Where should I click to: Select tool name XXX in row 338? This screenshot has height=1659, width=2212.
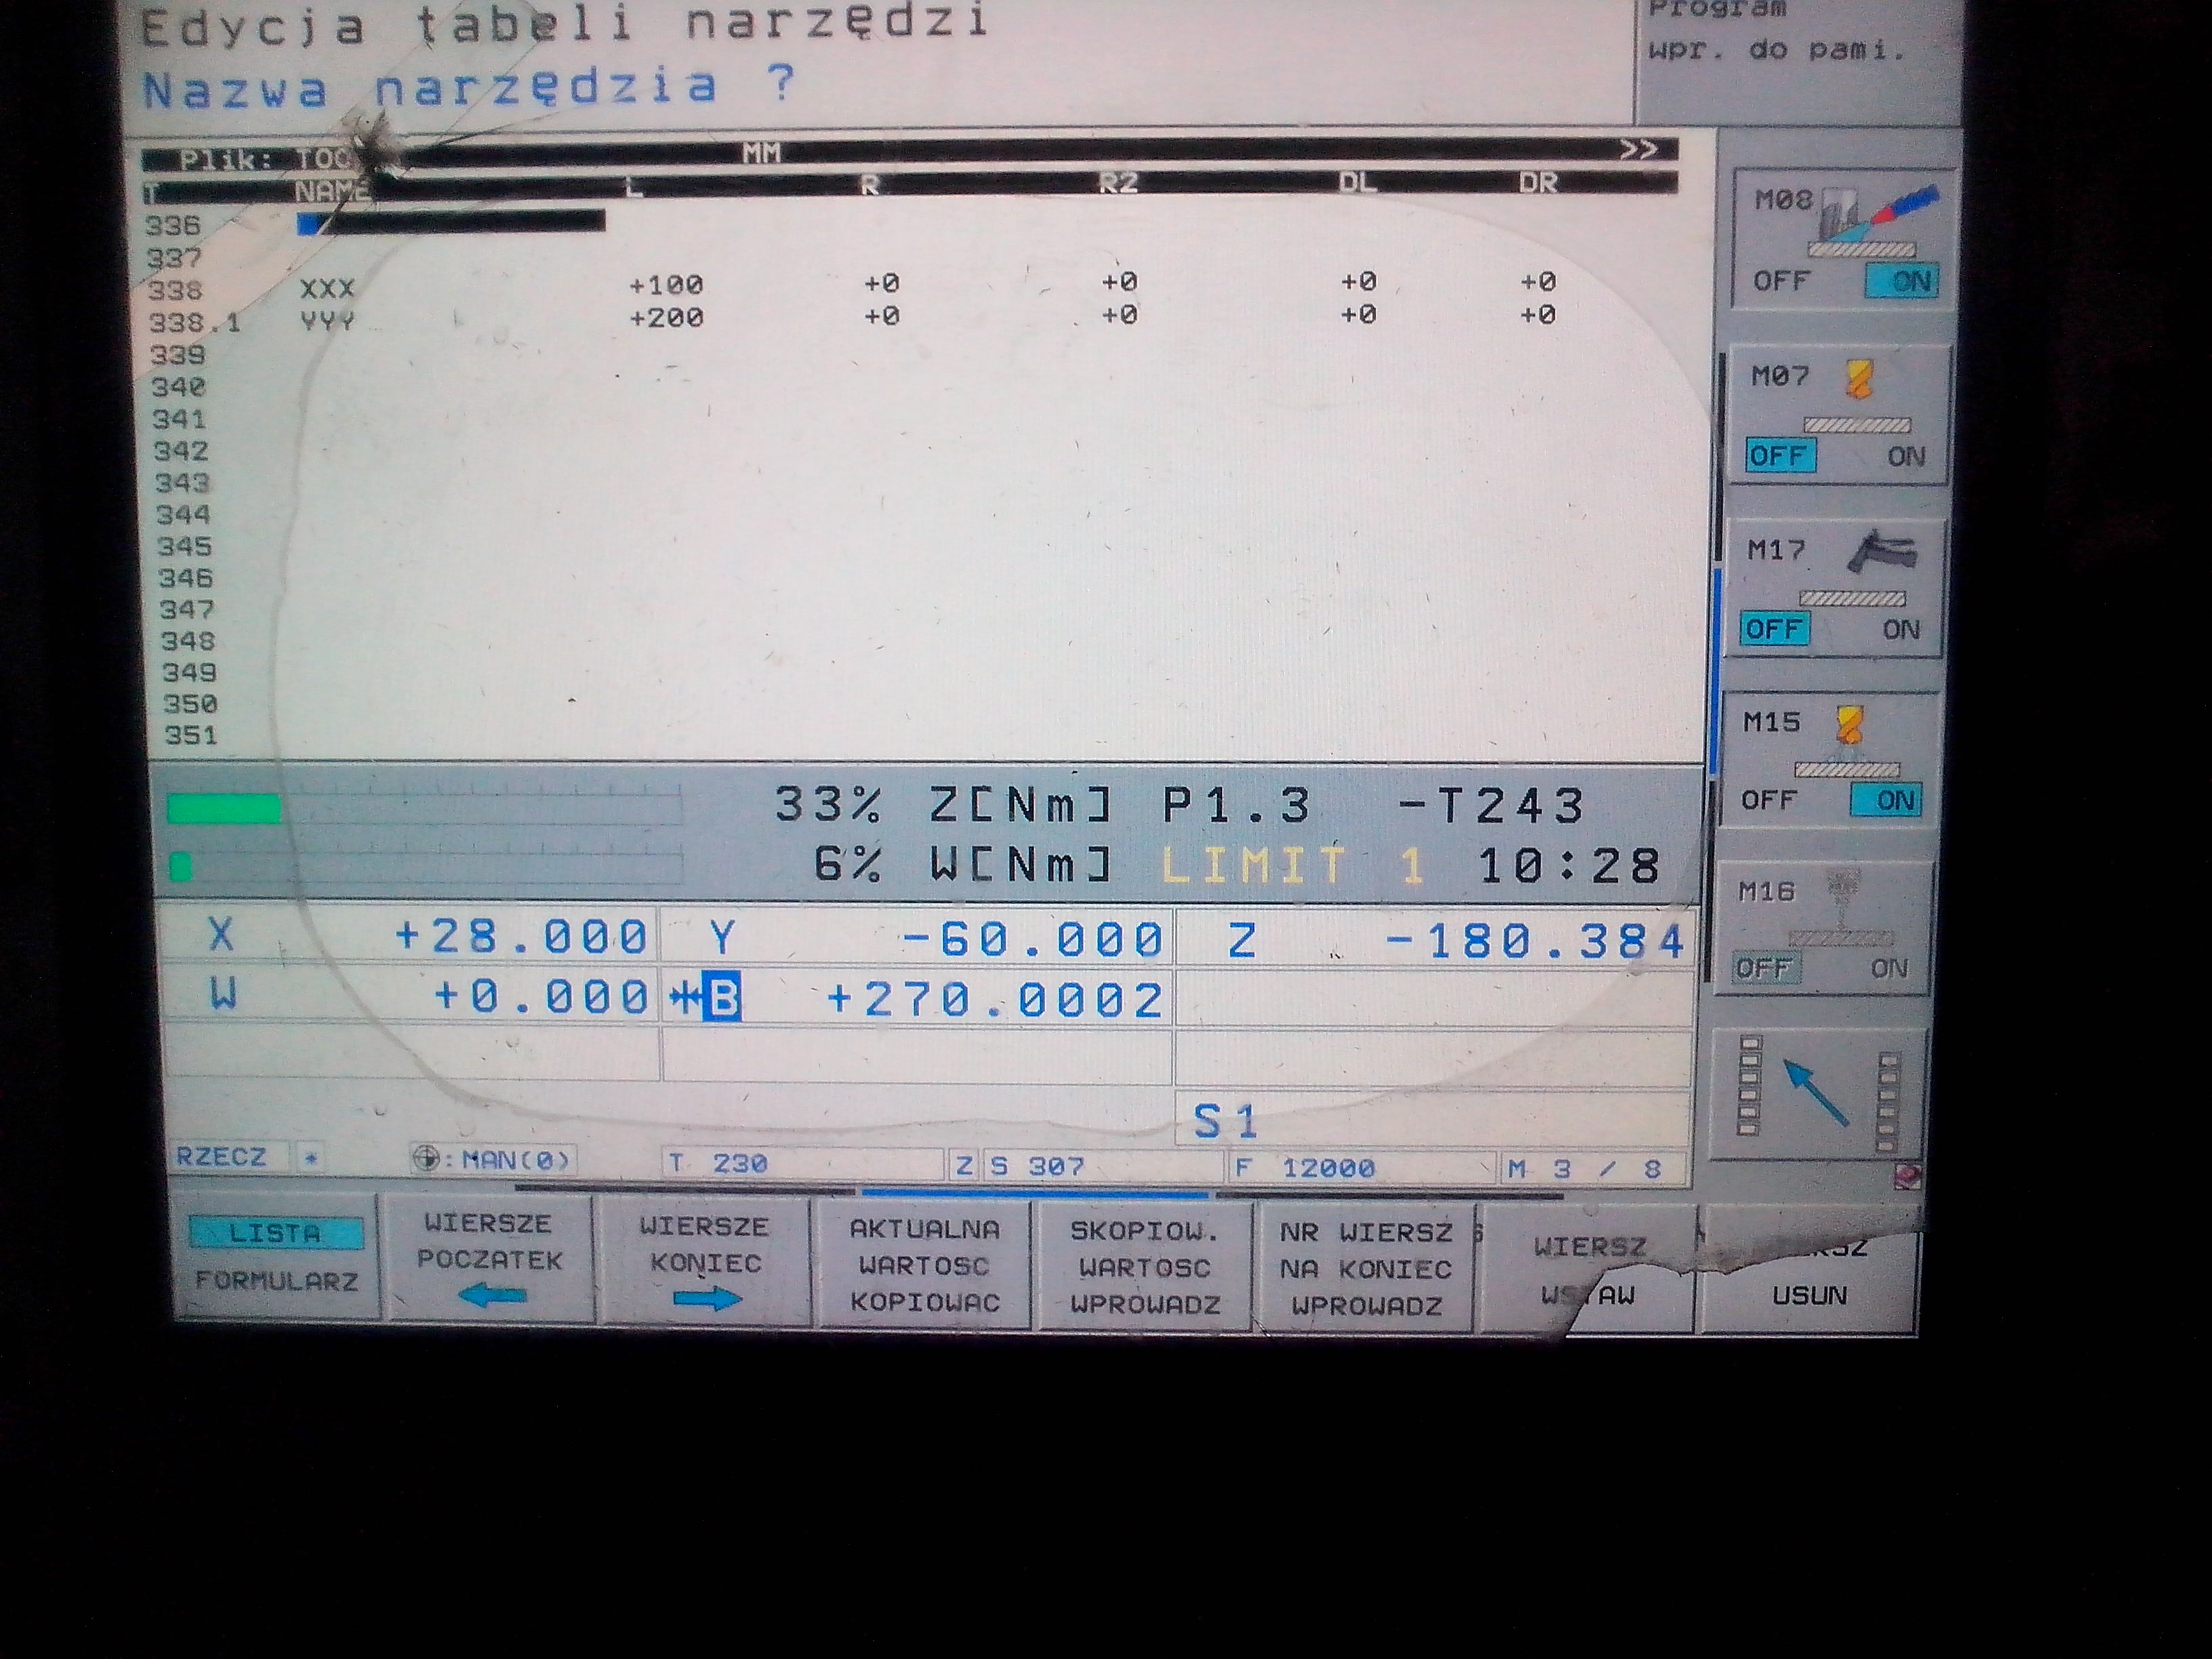pos(327,289)
